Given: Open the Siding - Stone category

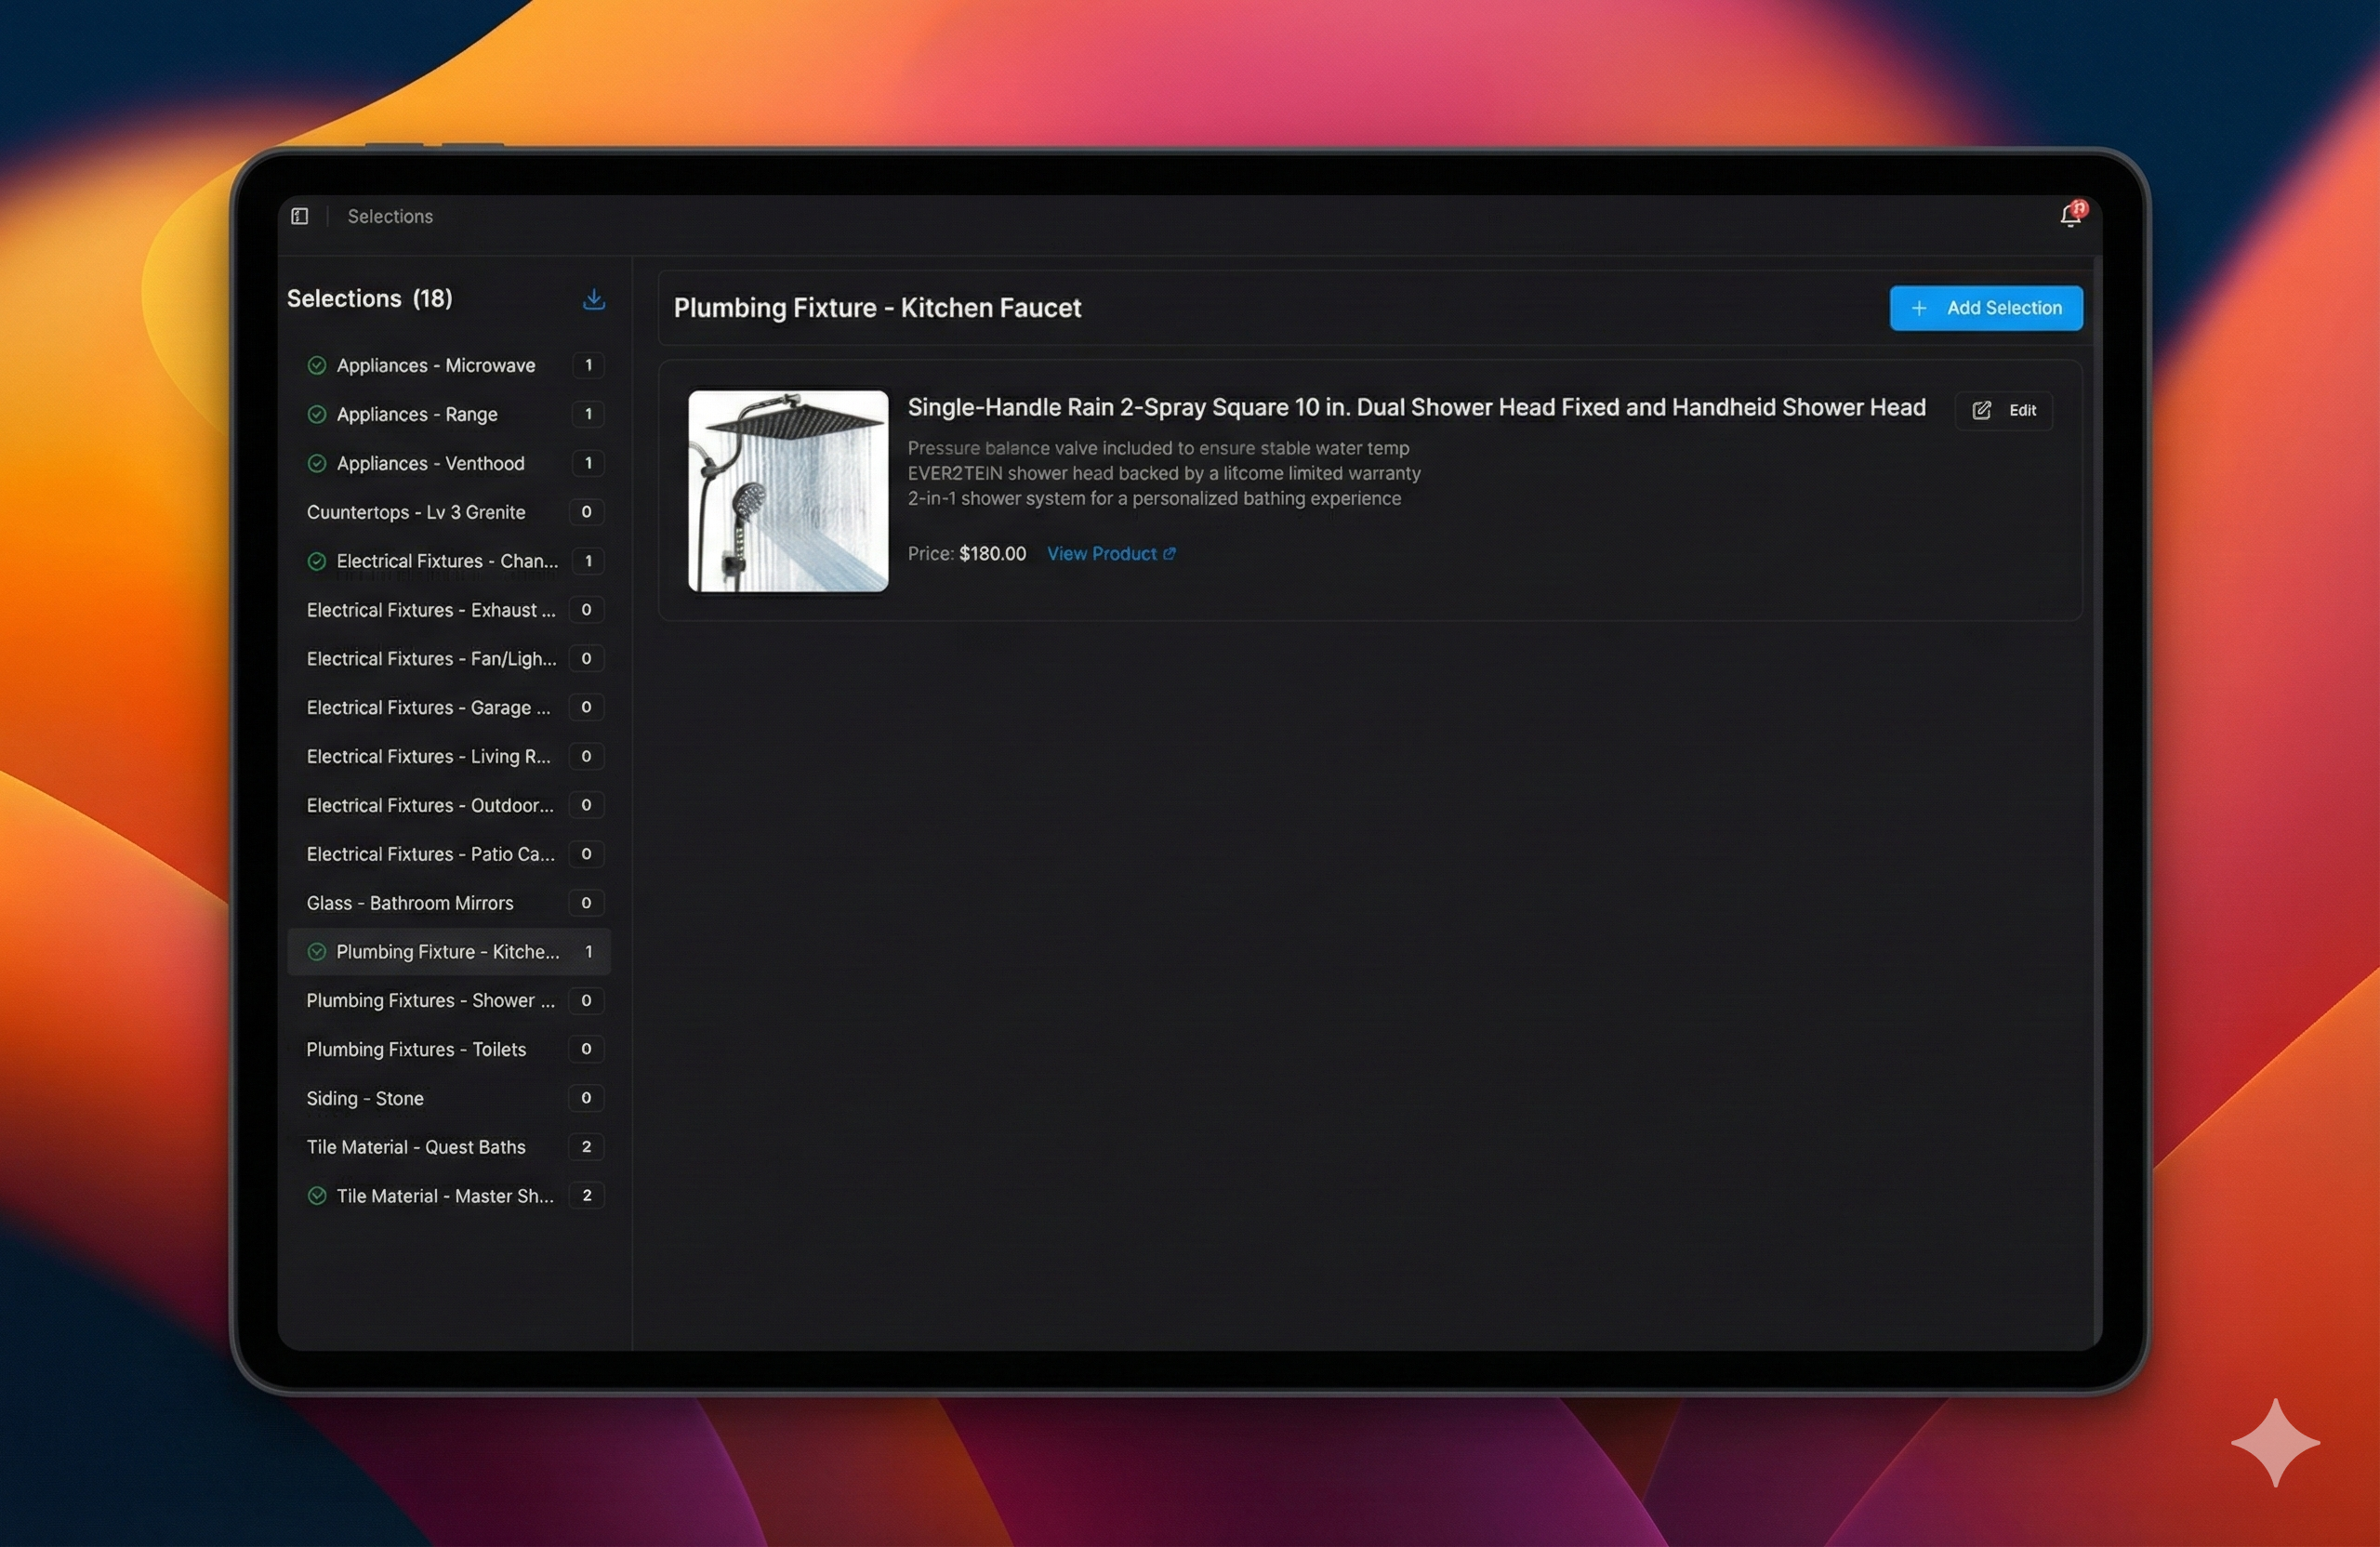Looking at the screenshot, I should (x=366, y=1098).
